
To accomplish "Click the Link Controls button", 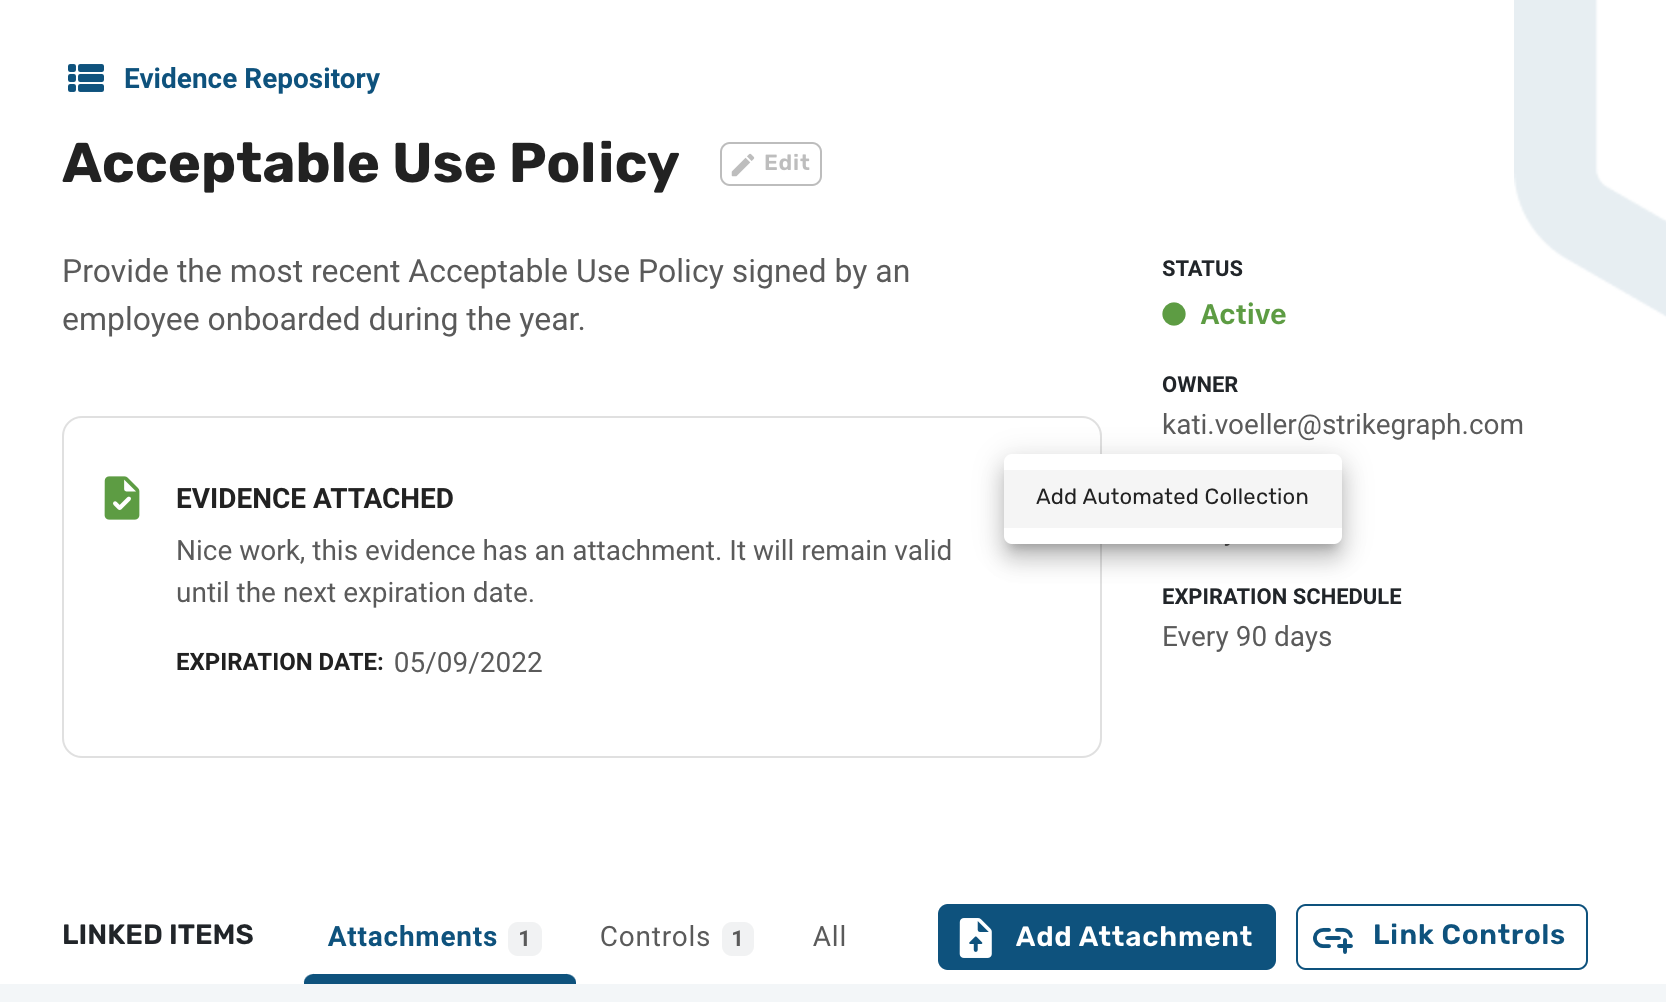I will (x=1442, y=937).
